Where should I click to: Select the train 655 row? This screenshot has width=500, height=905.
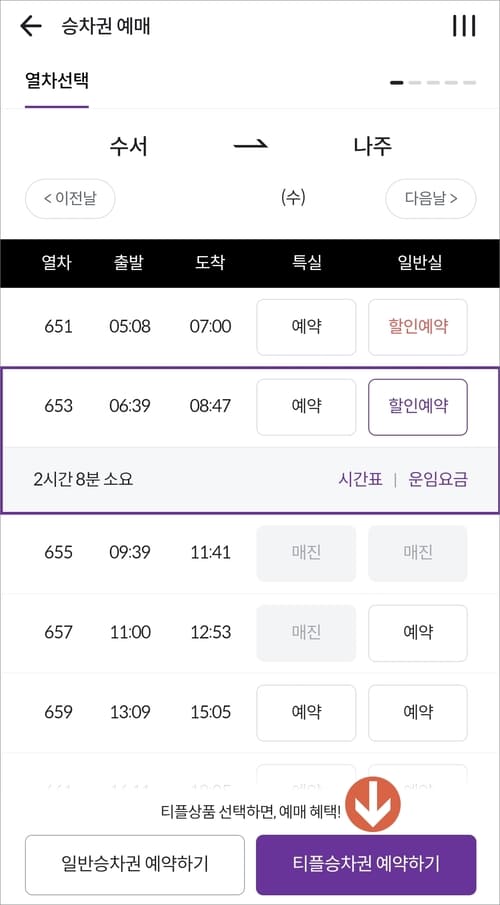(250, 553)
